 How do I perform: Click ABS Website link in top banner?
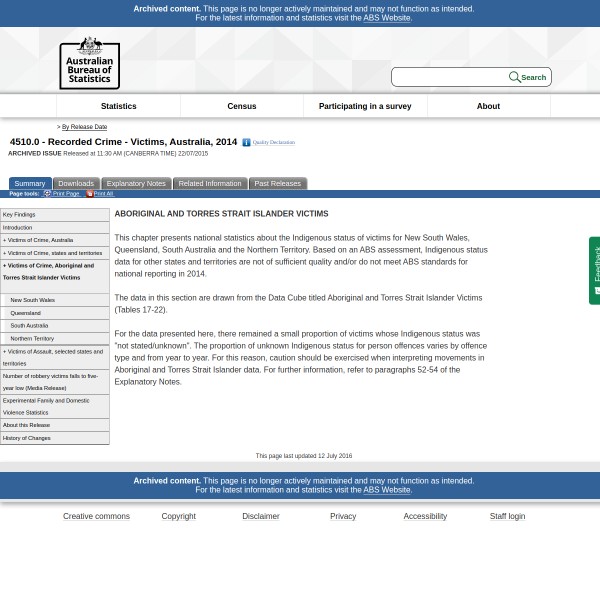[x=386, y=18]
